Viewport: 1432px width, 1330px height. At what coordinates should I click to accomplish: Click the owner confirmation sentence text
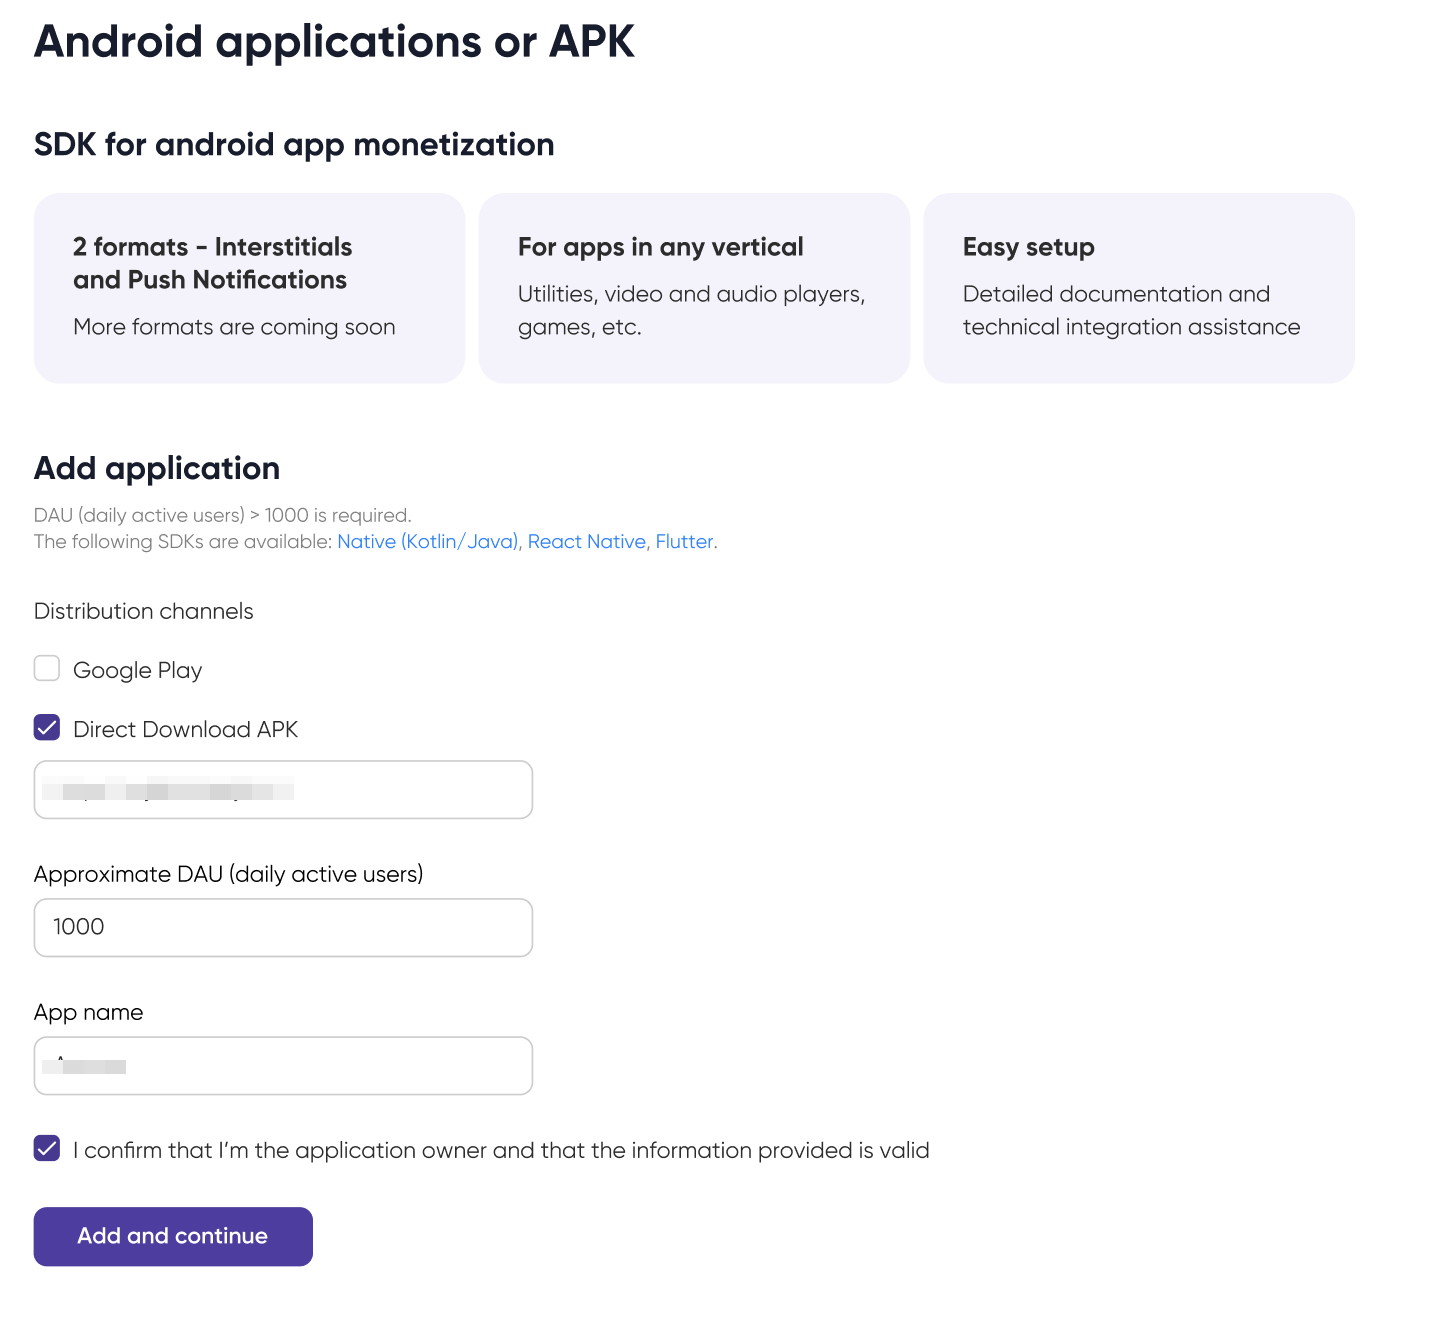point(501,1150)
